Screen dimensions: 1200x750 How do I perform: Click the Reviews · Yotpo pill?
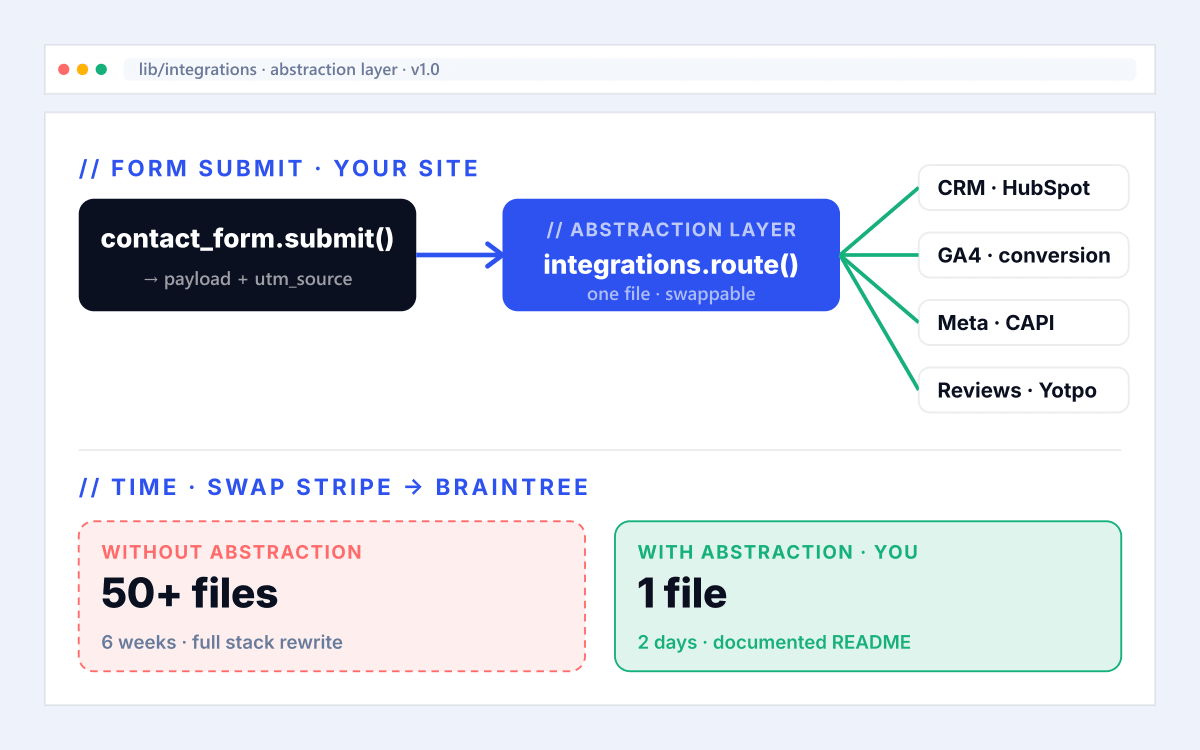coord(1024,390)
